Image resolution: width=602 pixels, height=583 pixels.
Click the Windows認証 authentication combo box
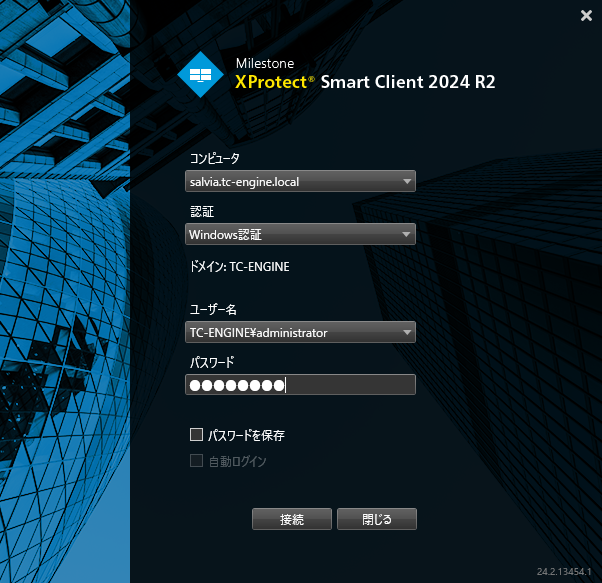point(300,234)
